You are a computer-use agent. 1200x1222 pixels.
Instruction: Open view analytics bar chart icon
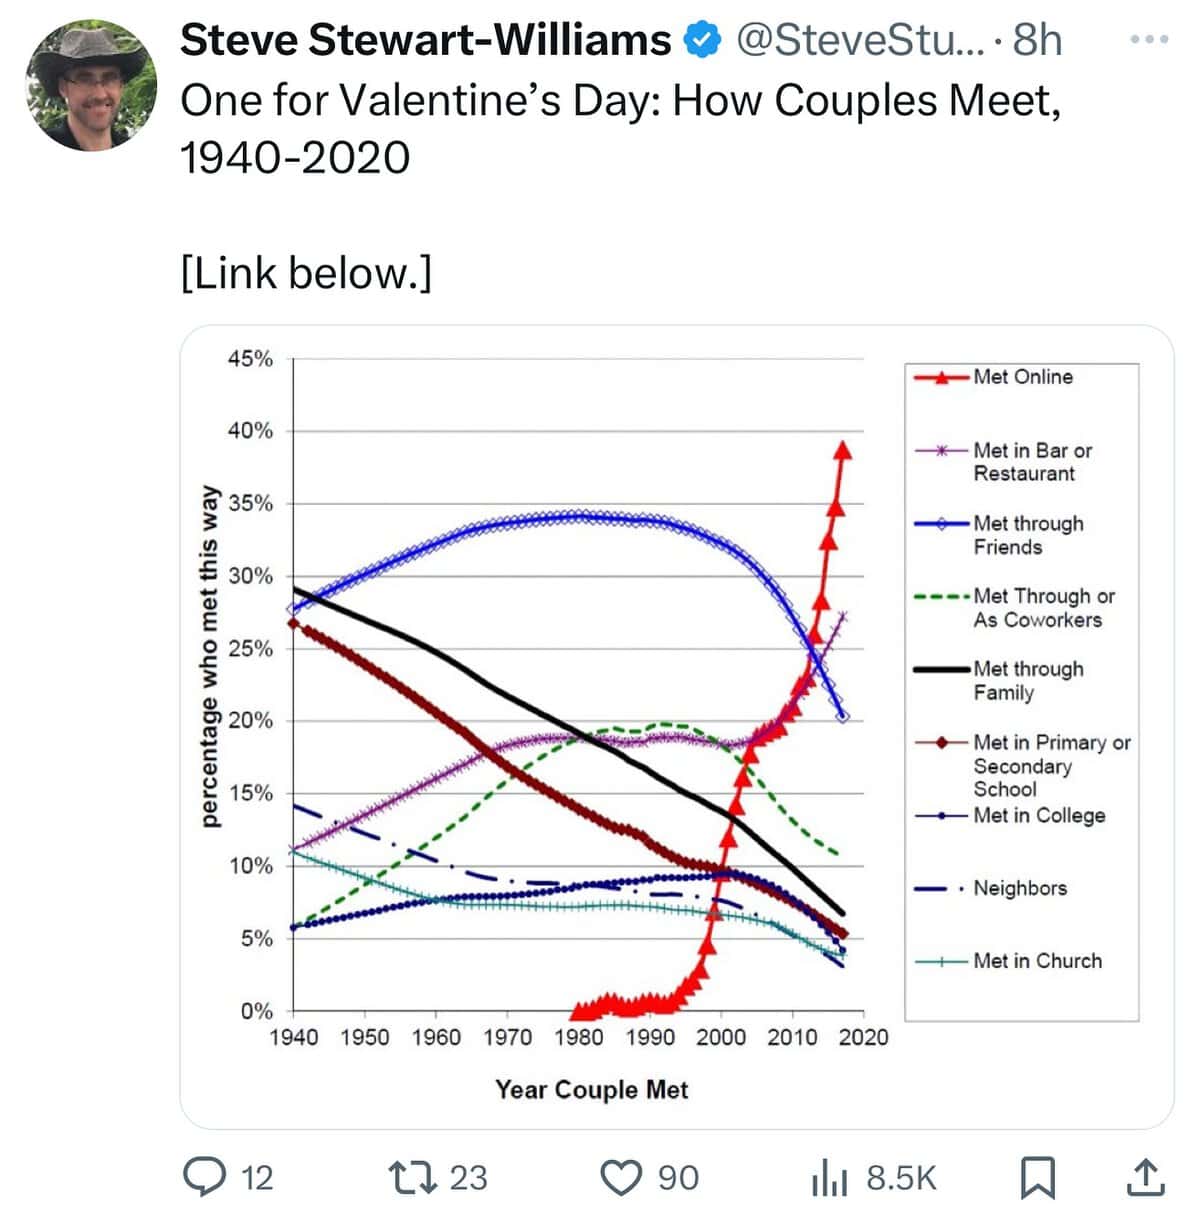click(x=829, y=1177)
